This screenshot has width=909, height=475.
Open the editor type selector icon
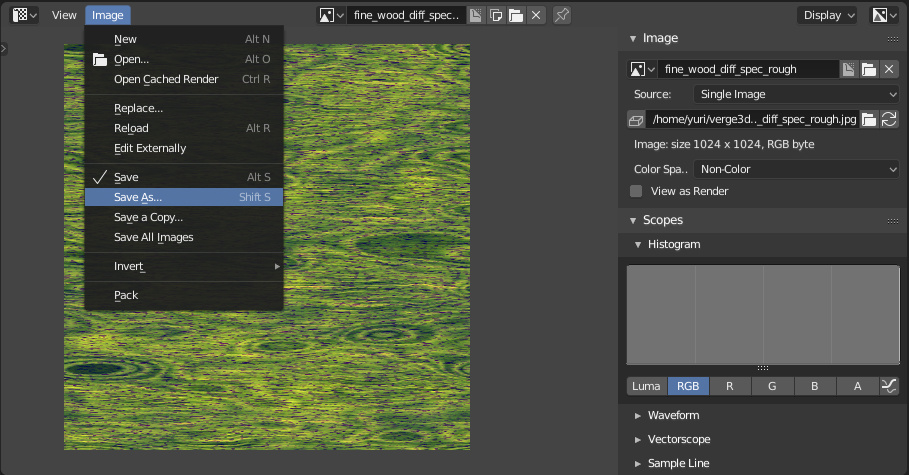click(x=25, y=15)
